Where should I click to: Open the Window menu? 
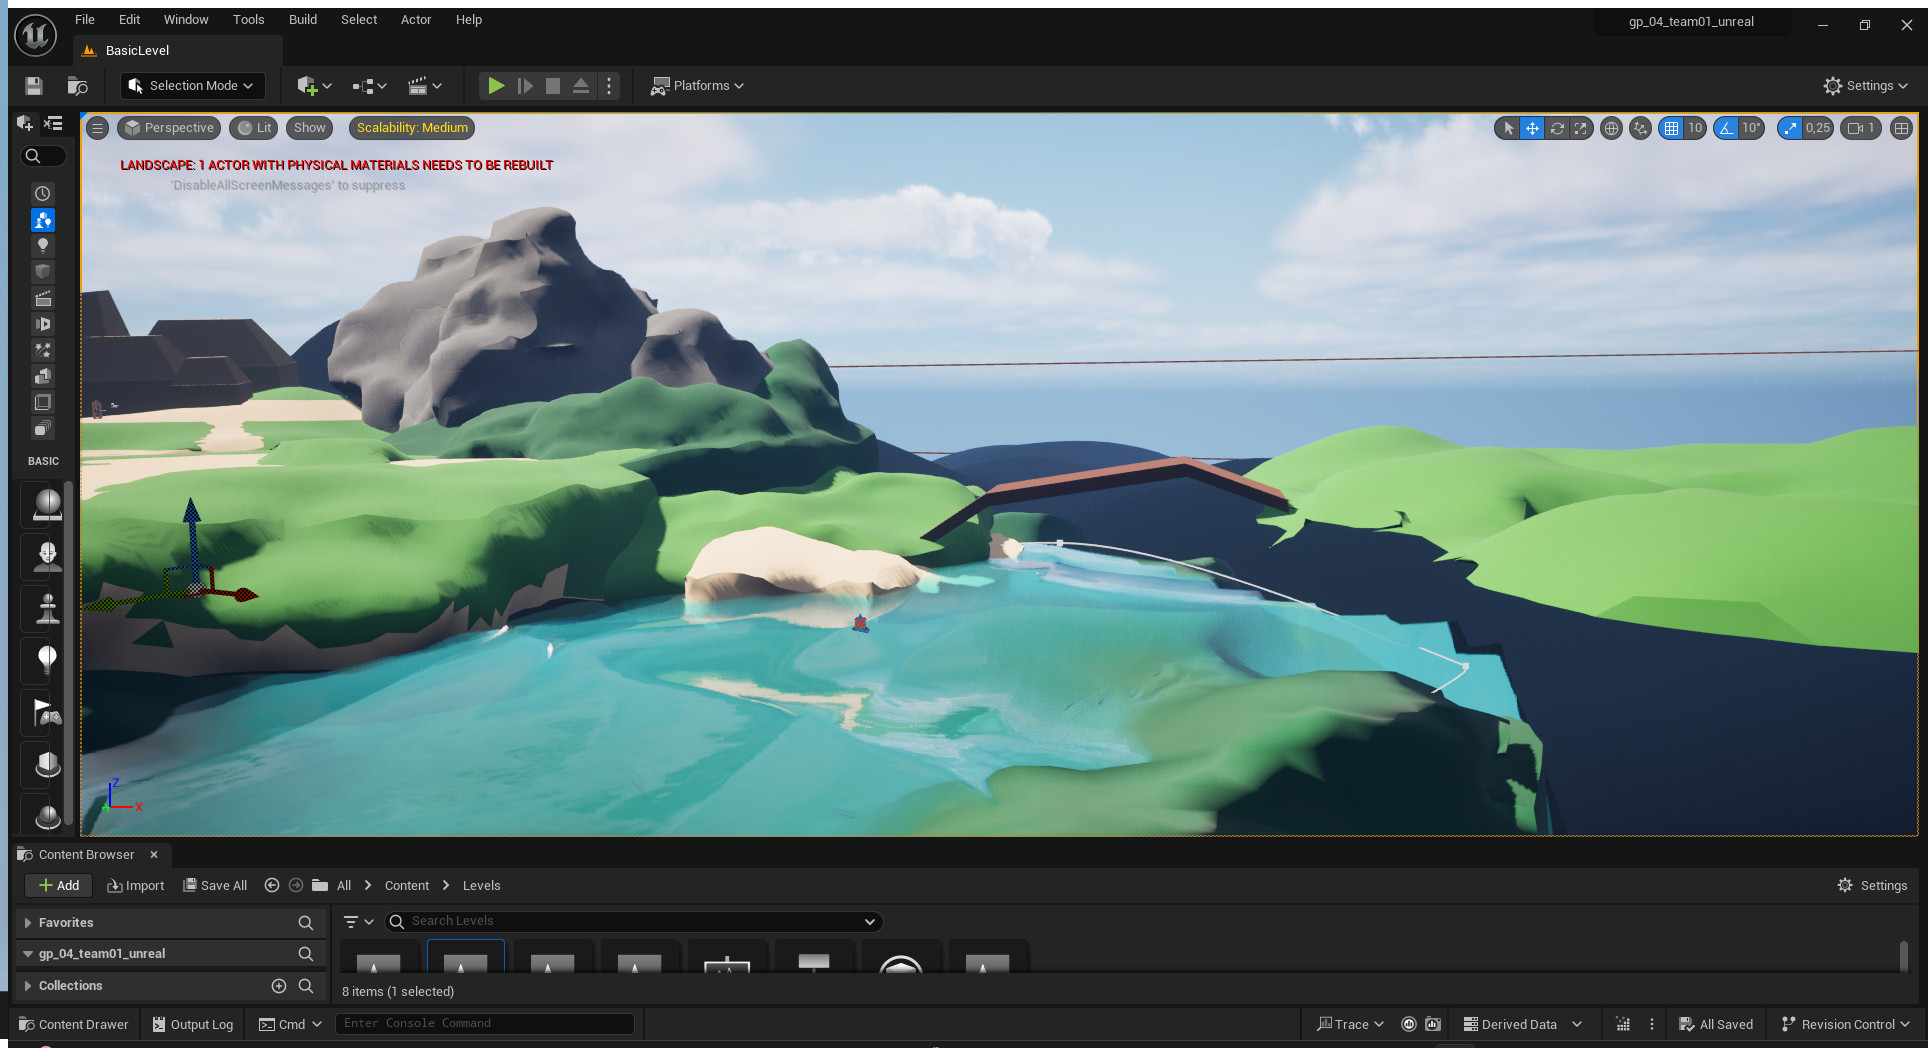click(x=186, y=20)
